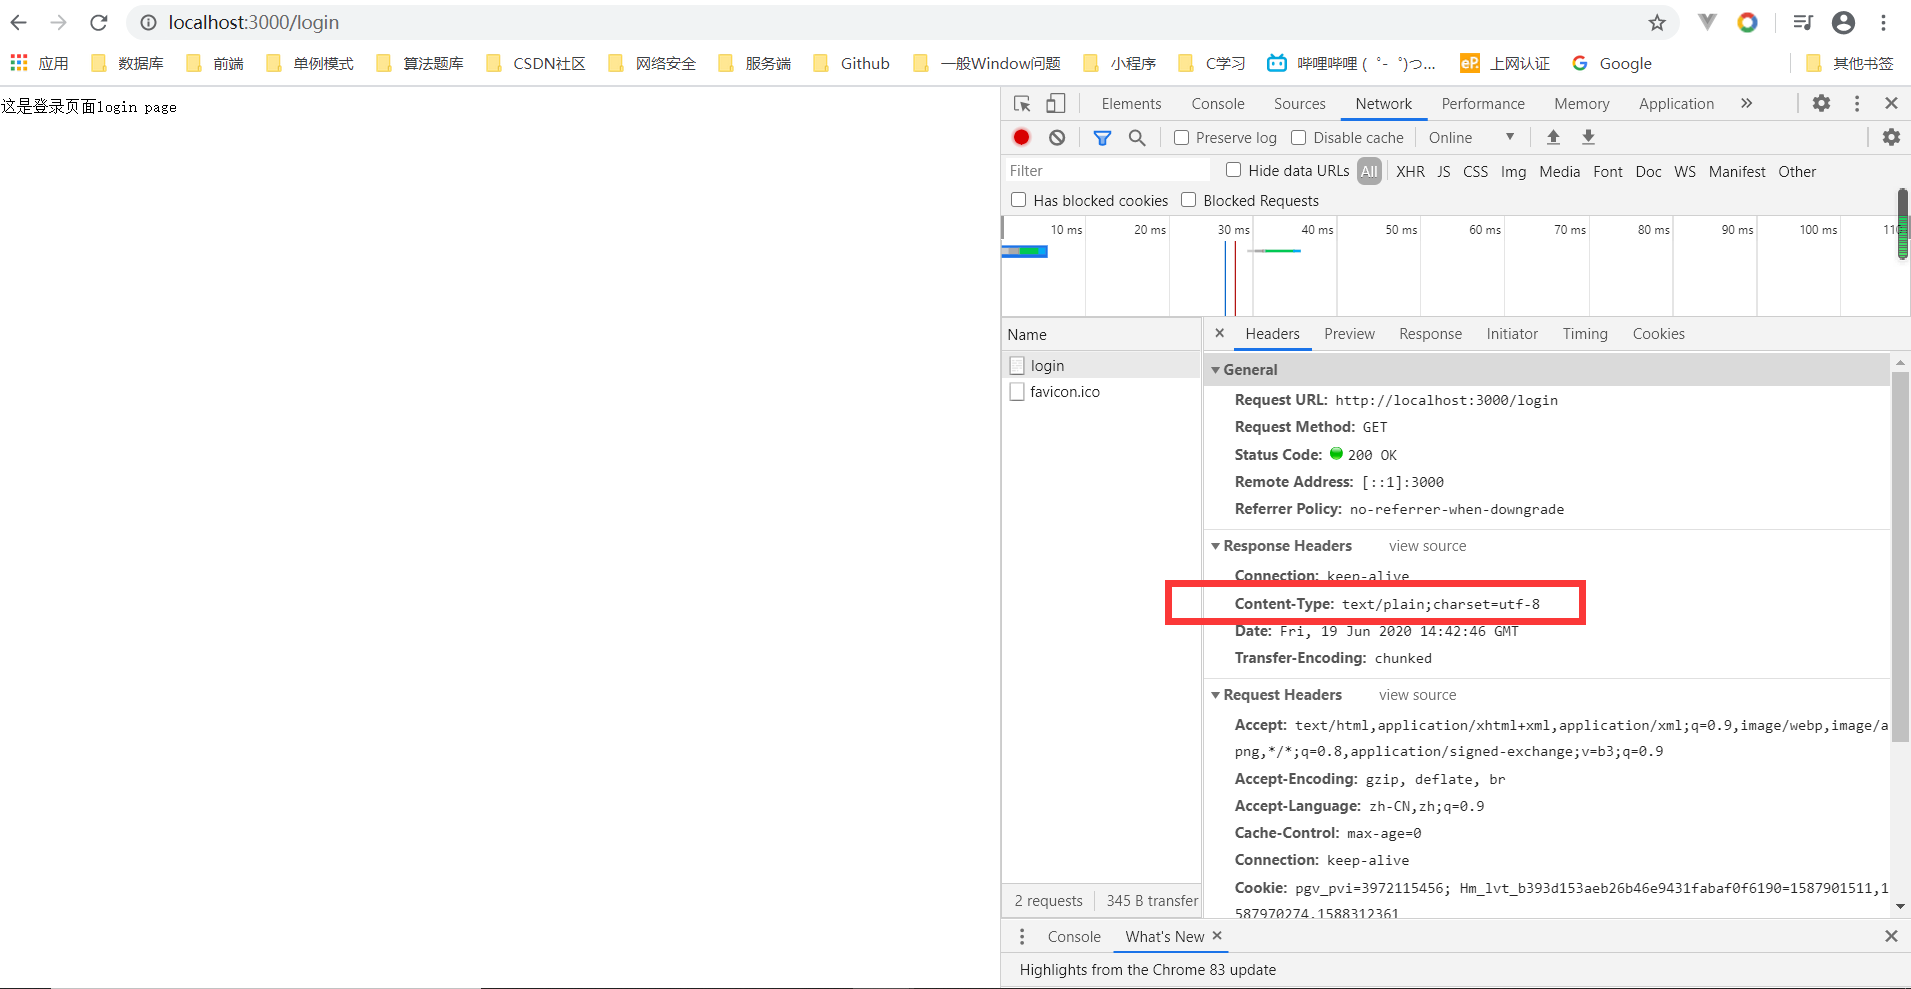Open DevTools customize three-dot menu
Screen dimensions: 1911x989
[x=1857, y=103]
